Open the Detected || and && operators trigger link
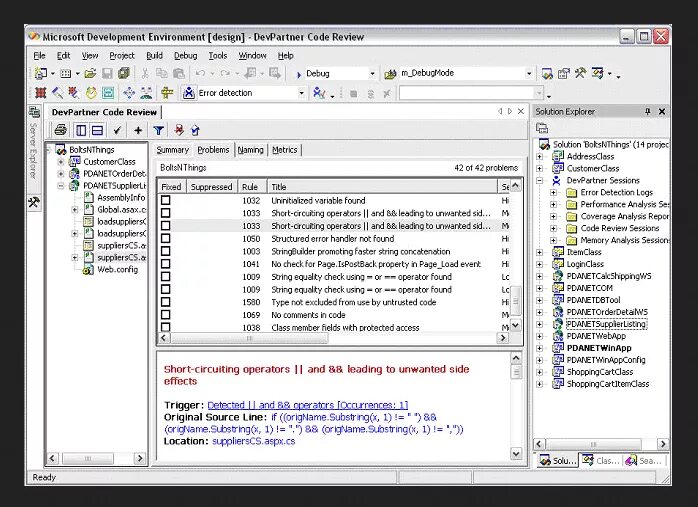 point(308,405)
